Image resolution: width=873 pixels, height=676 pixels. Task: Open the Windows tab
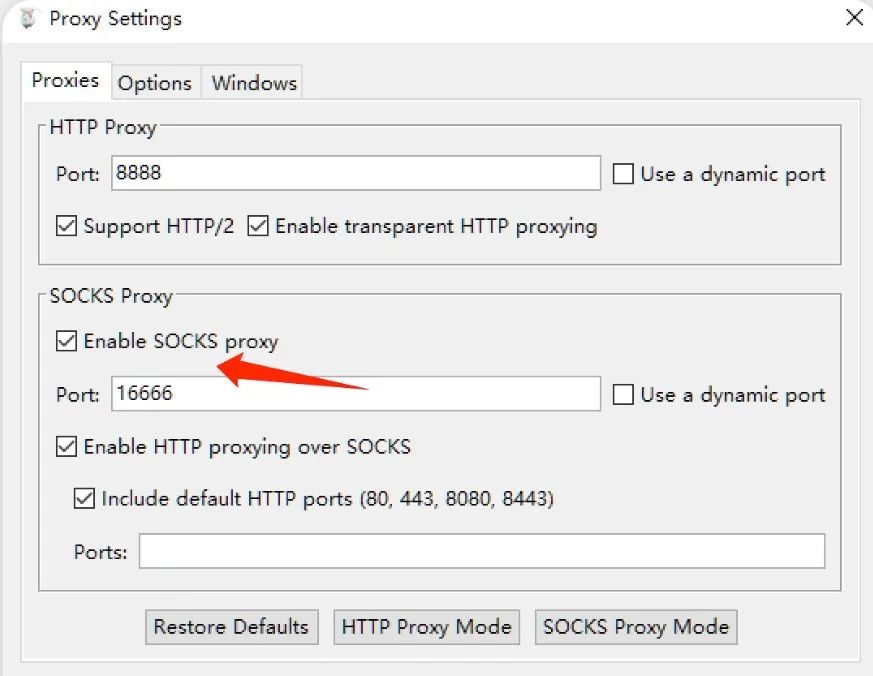pos(254,83)
